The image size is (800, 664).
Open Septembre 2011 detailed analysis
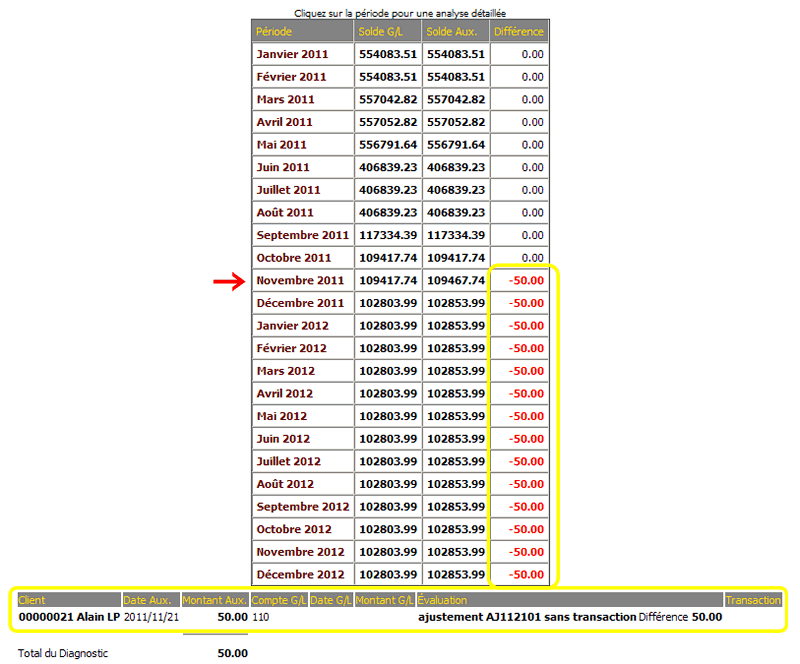pos(303,235)
